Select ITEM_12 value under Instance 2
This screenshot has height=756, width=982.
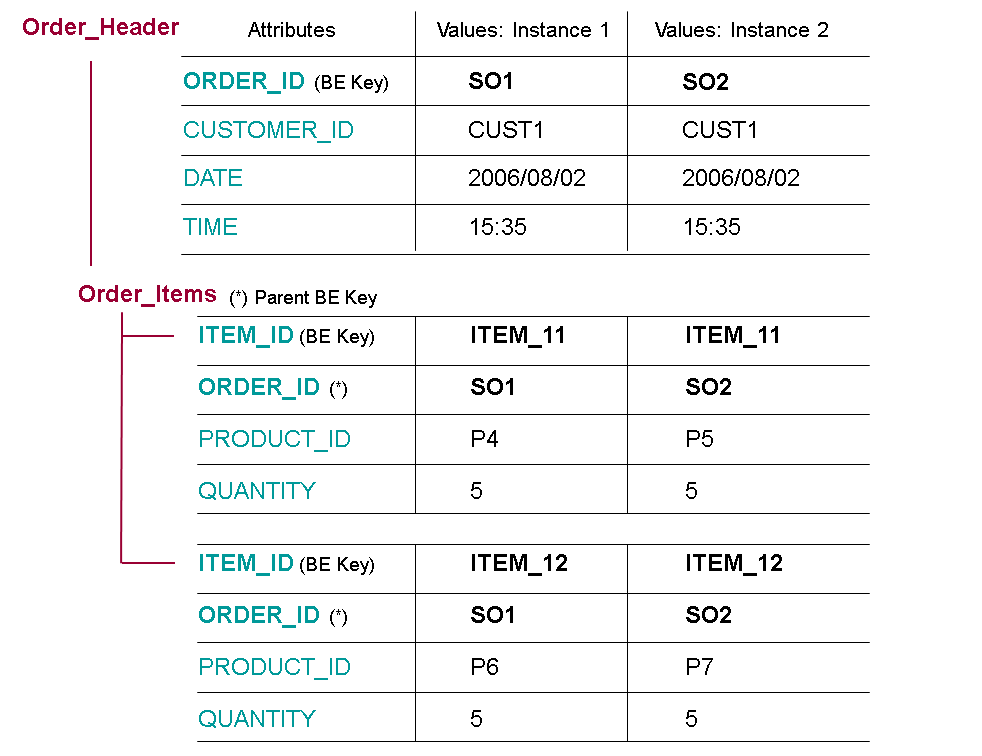[x=733, y=564]
